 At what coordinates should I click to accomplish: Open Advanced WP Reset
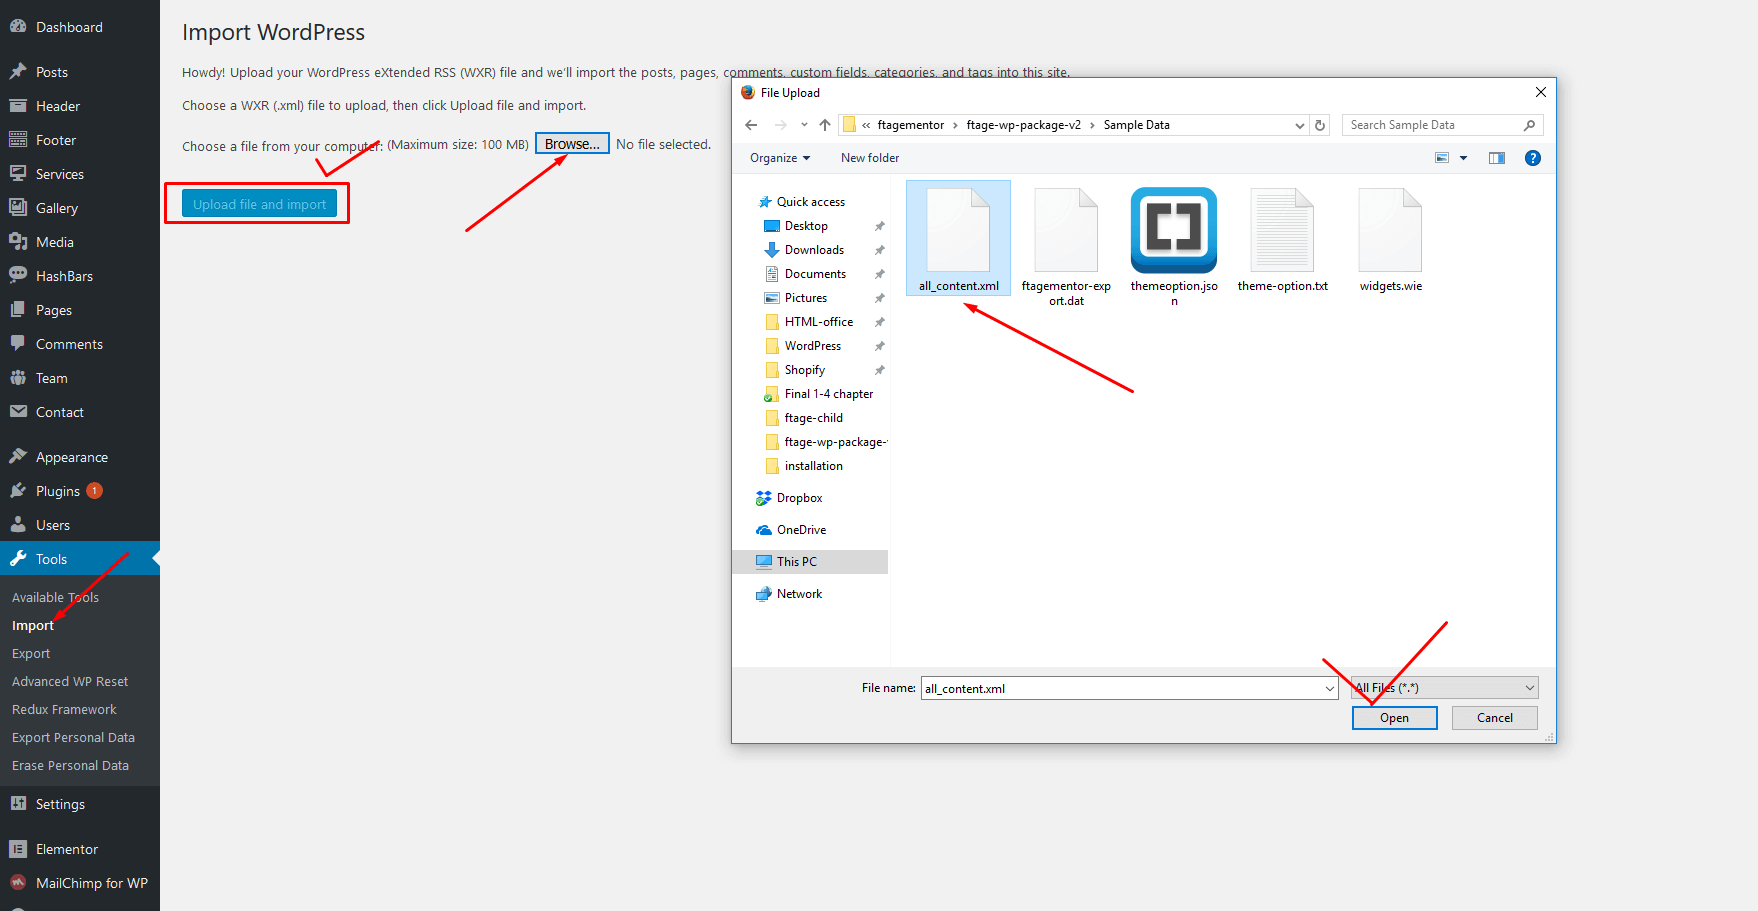click(70, 681)
